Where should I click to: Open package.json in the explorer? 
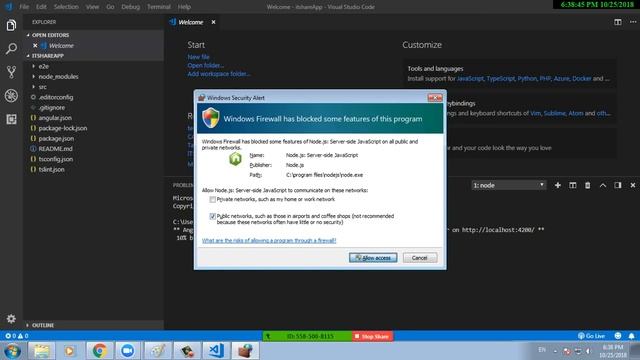[56, 138]
